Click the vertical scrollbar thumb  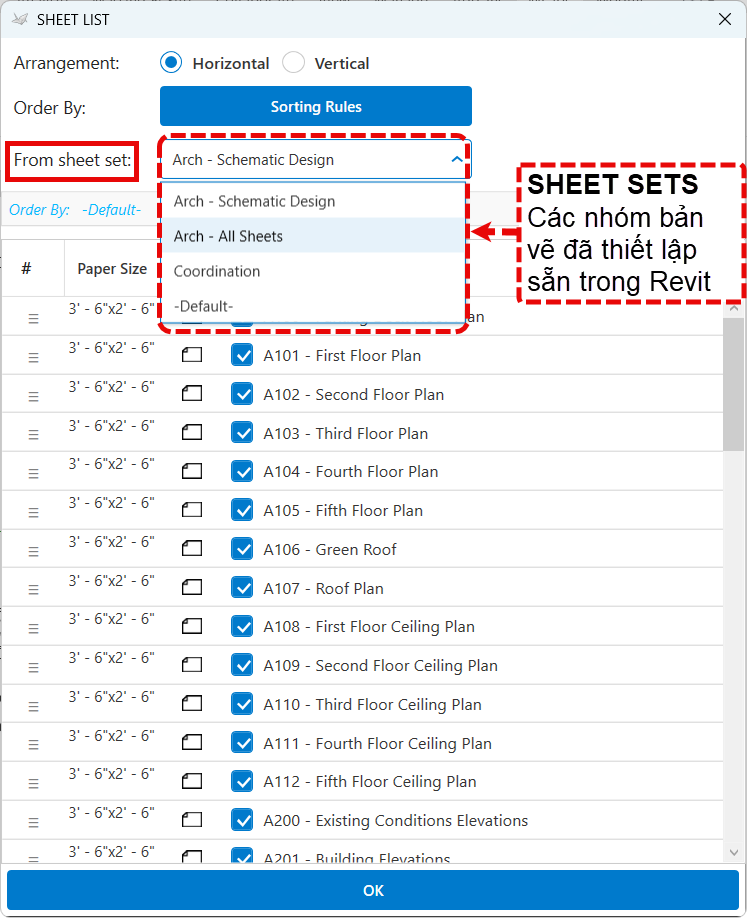coord(734,385)
